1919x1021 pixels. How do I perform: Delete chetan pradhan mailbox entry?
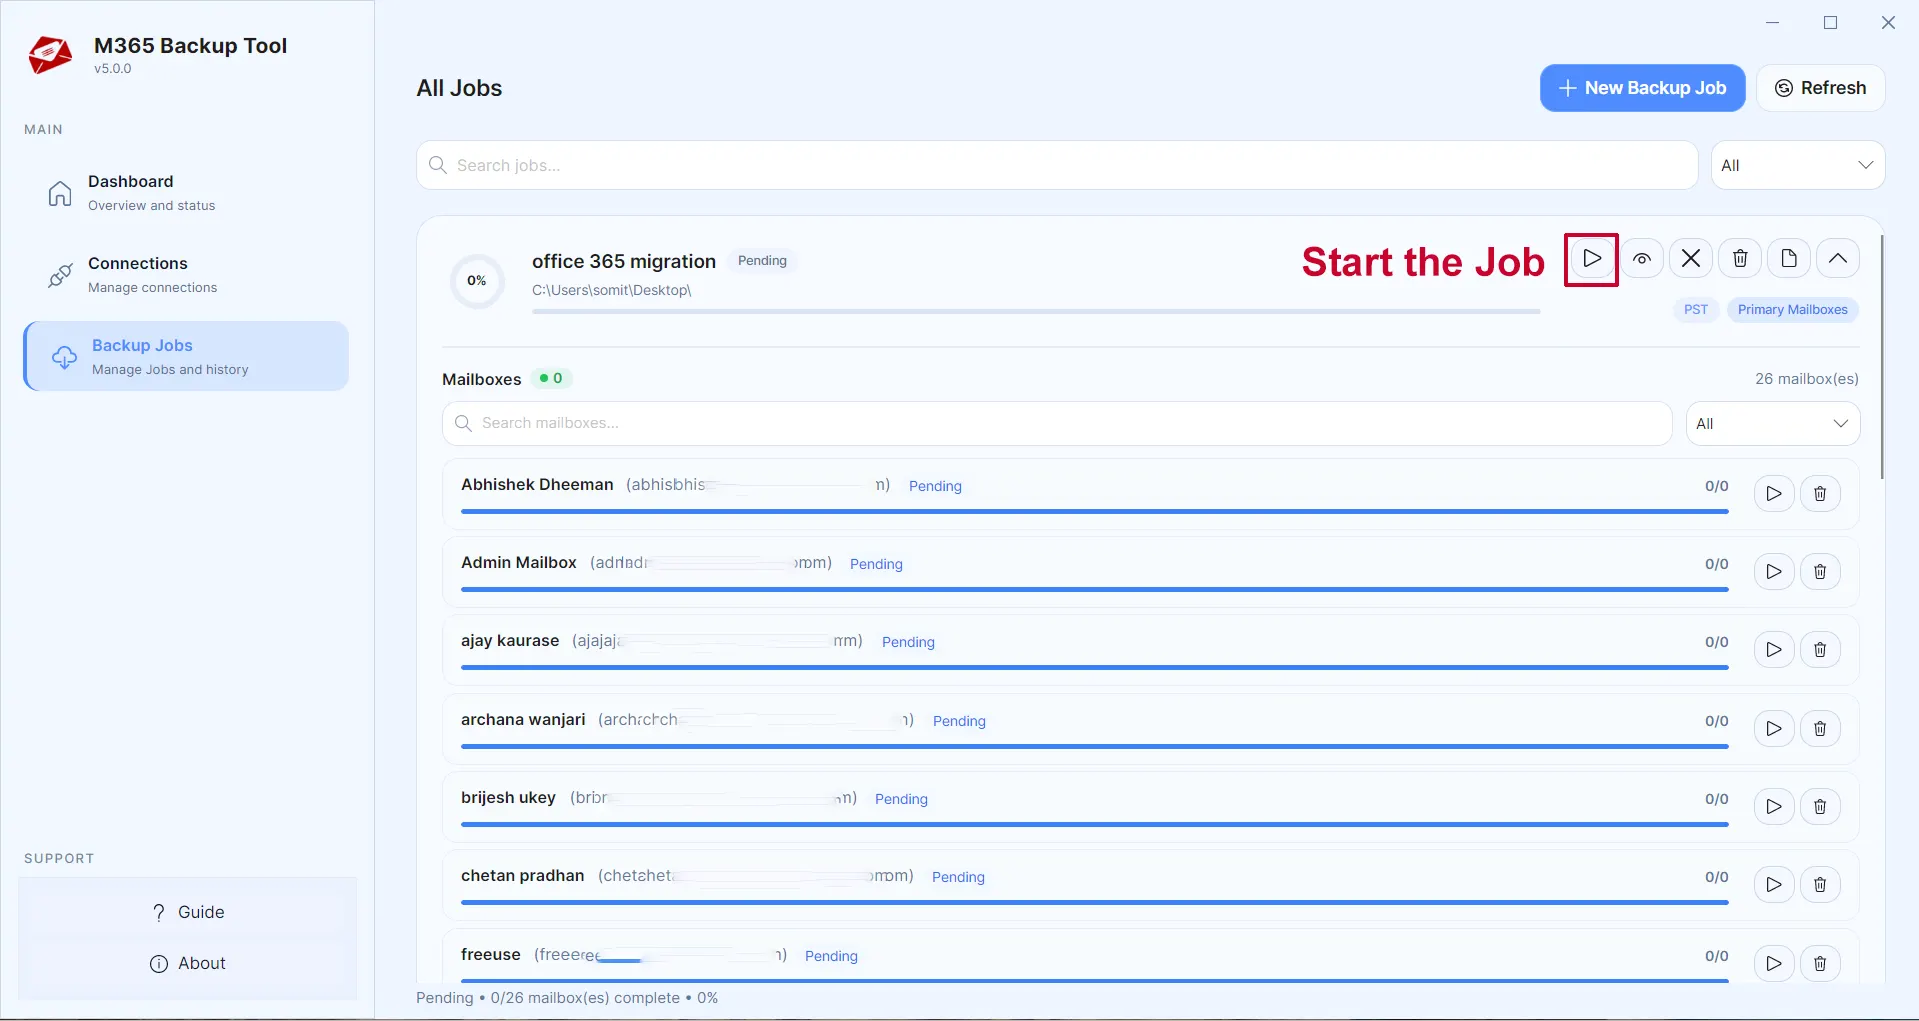pyautogui.click(x=1820, y=885)
